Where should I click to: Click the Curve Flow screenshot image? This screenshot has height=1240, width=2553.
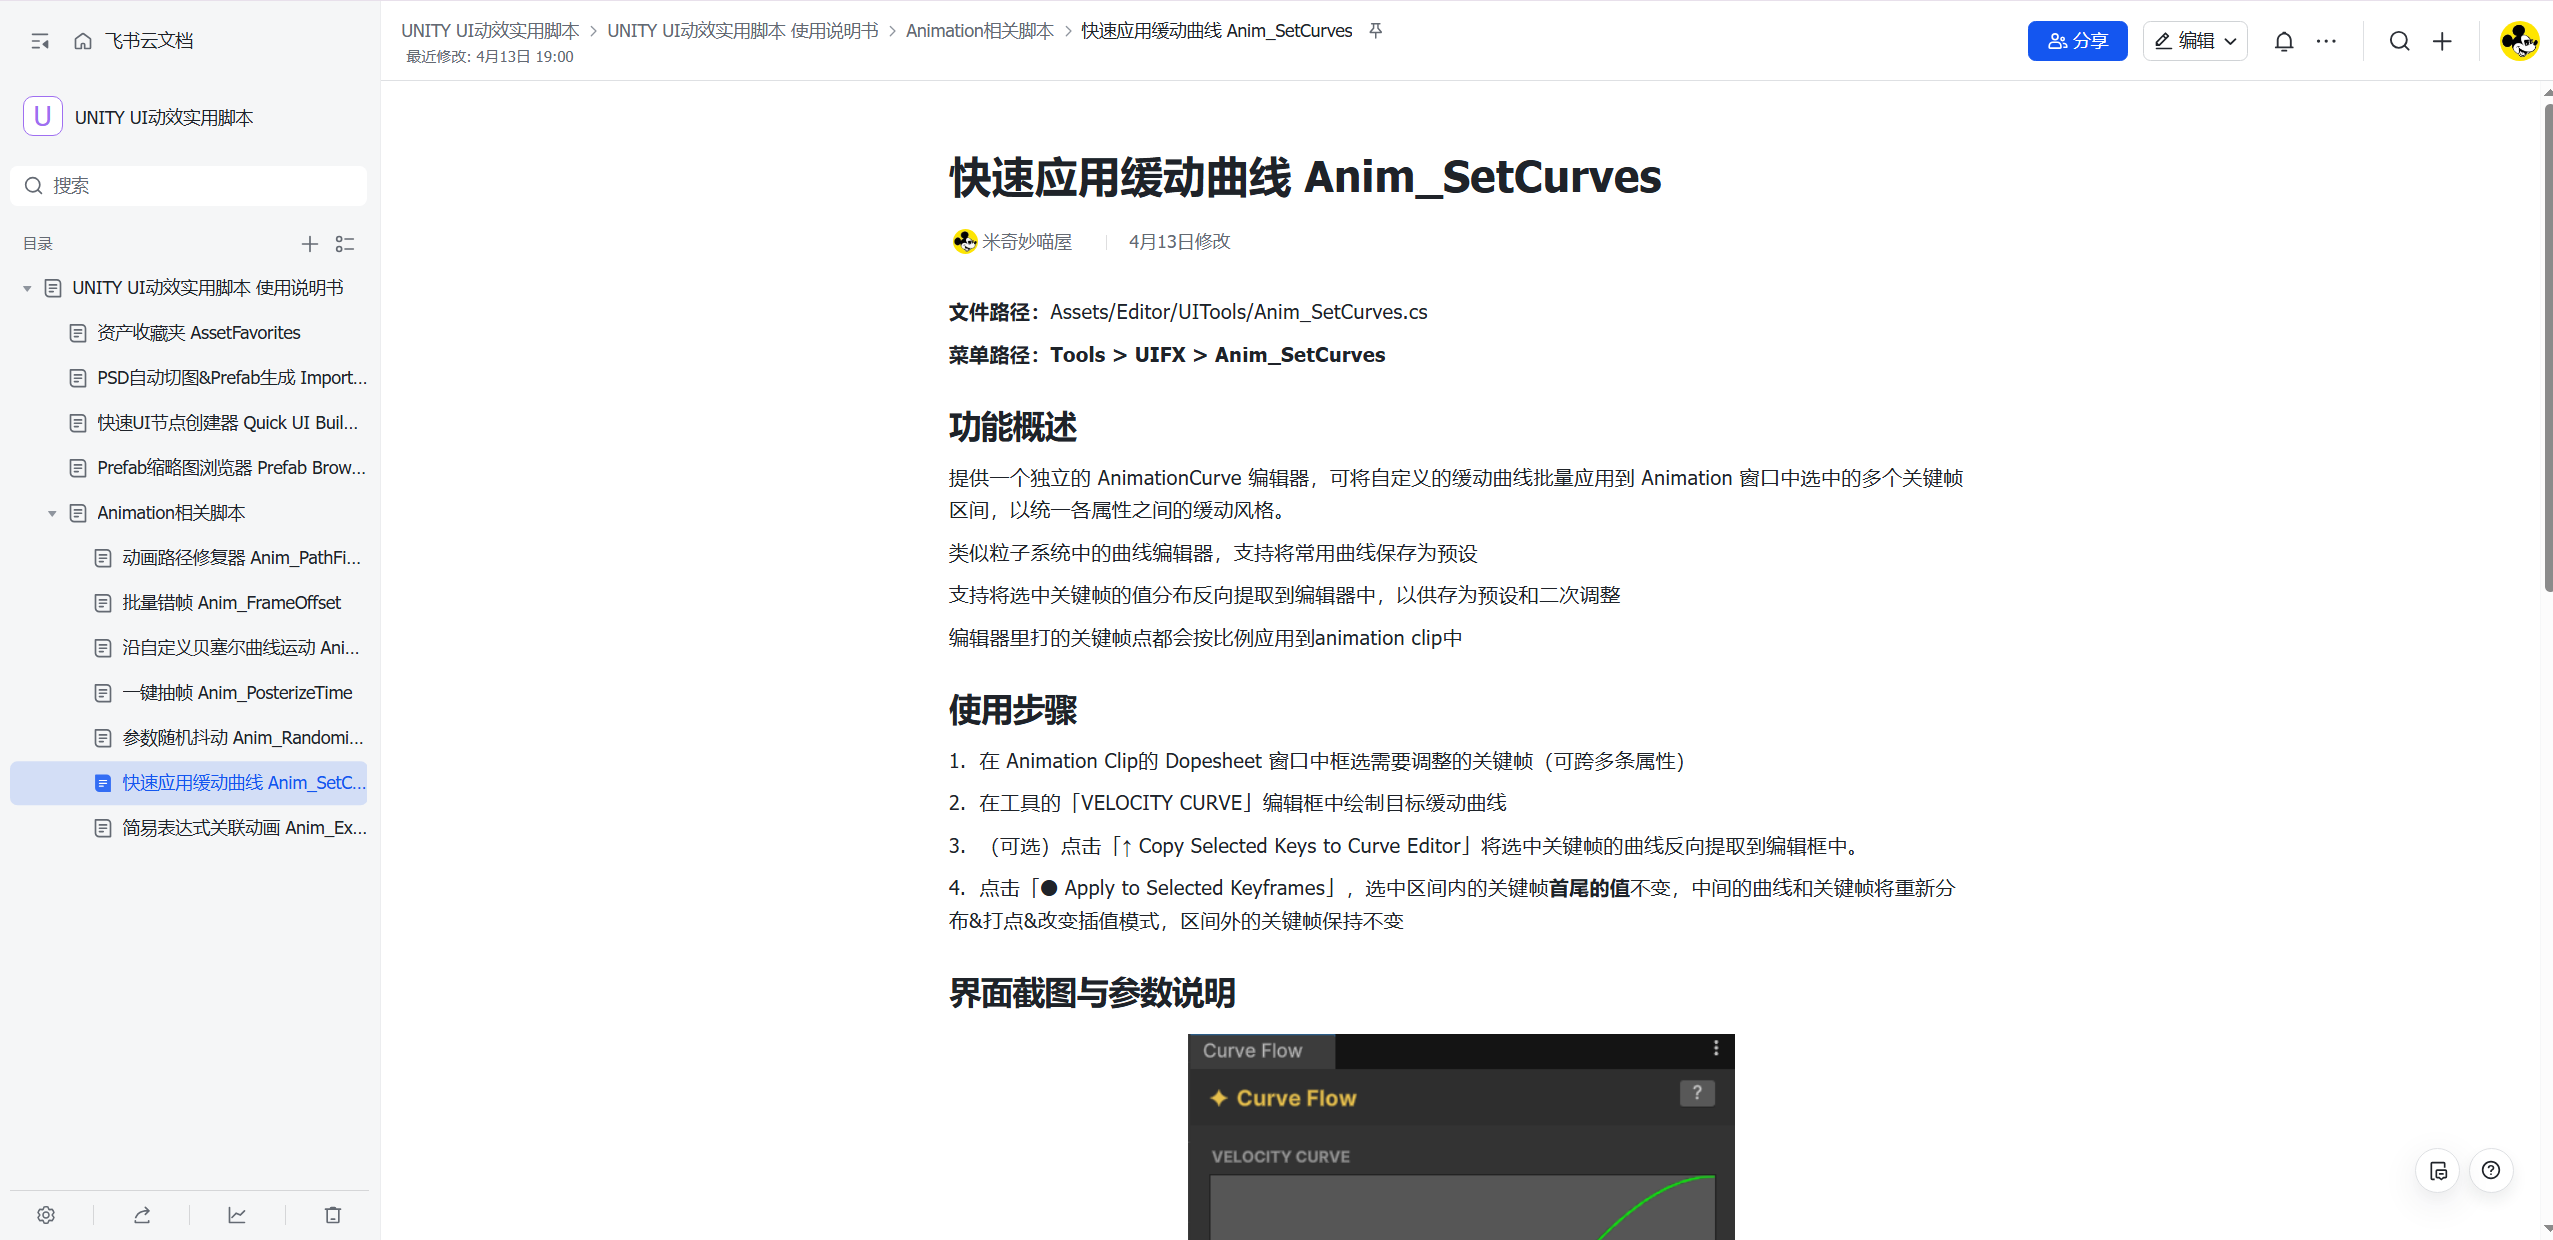pyautogui.click(x=1461, y=1137)
